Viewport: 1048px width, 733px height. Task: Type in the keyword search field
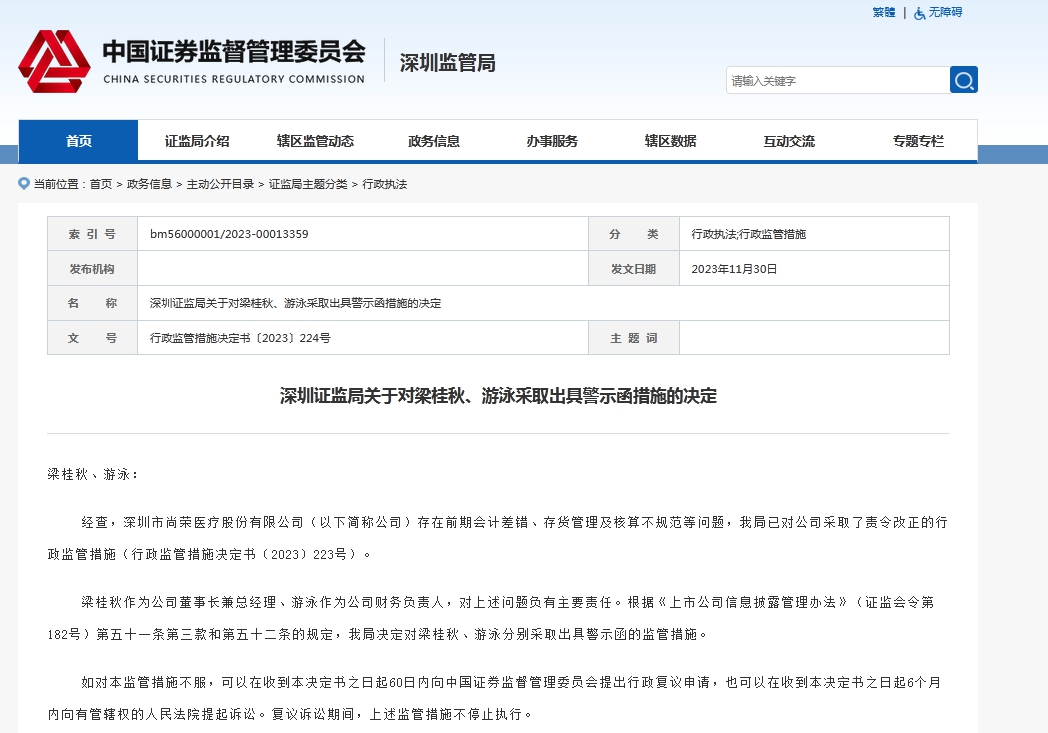[836, 81]
